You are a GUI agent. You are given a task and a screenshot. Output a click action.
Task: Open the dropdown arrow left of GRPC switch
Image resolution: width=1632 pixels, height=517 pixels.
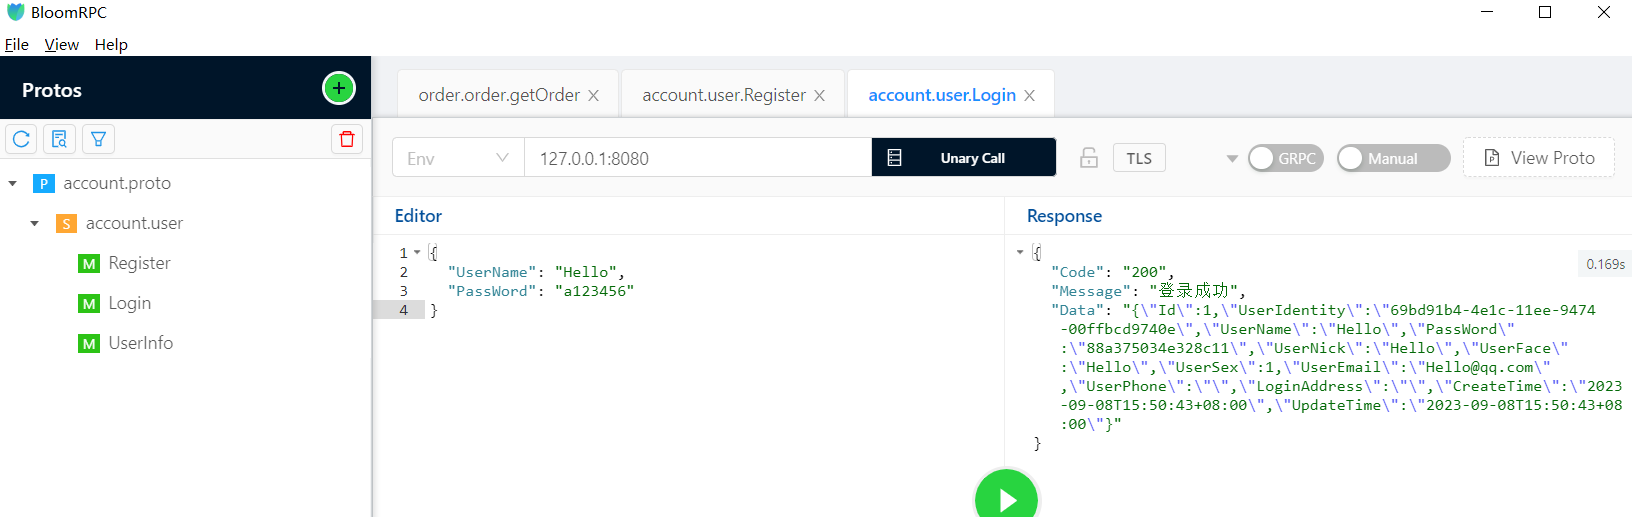tap(1232, 159)
